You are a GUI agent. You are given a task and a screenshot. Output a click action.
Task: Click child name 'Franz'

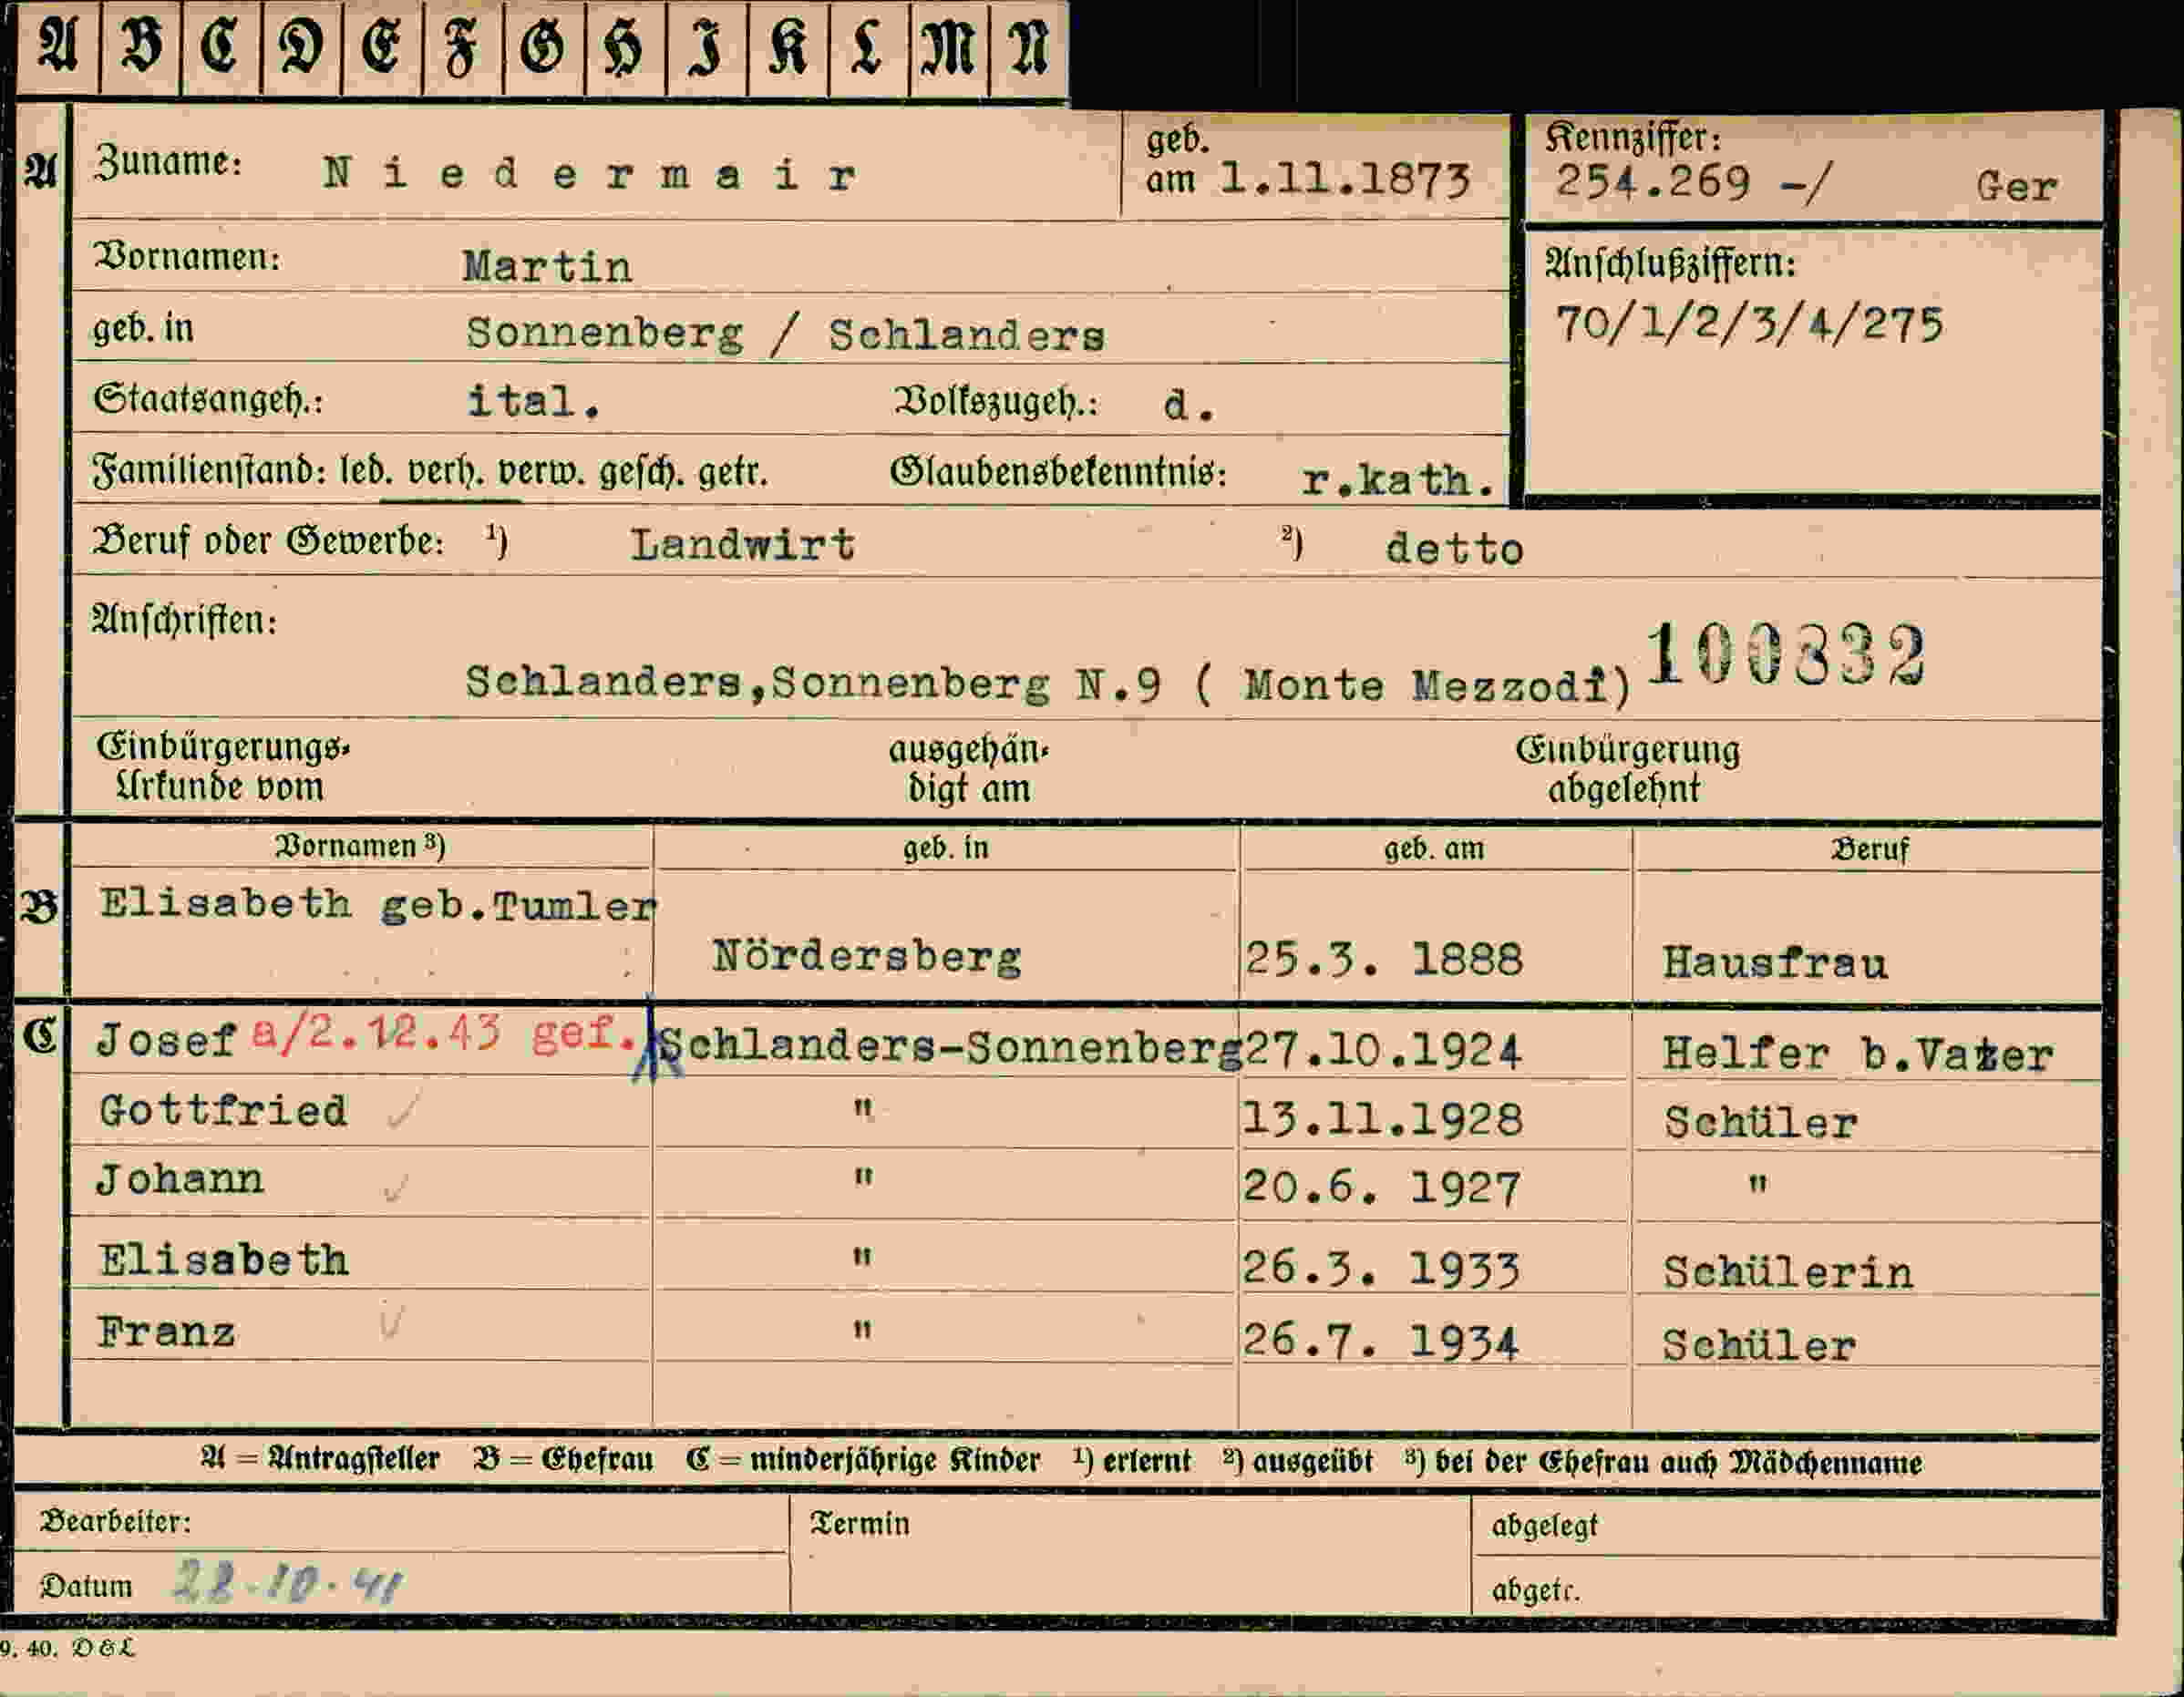tap(166, 1332)
